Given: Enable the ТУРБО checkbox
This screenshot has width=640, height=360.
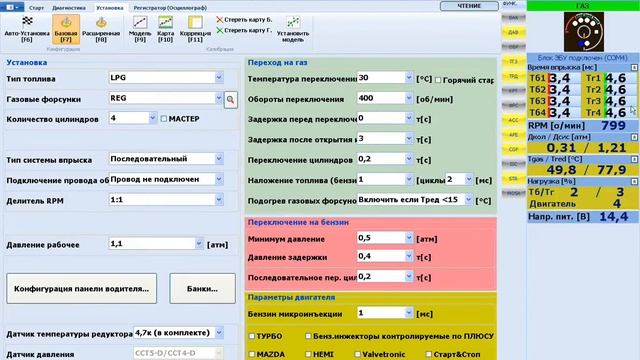Looking at the screenshot, I should click(x=252, y=336).
